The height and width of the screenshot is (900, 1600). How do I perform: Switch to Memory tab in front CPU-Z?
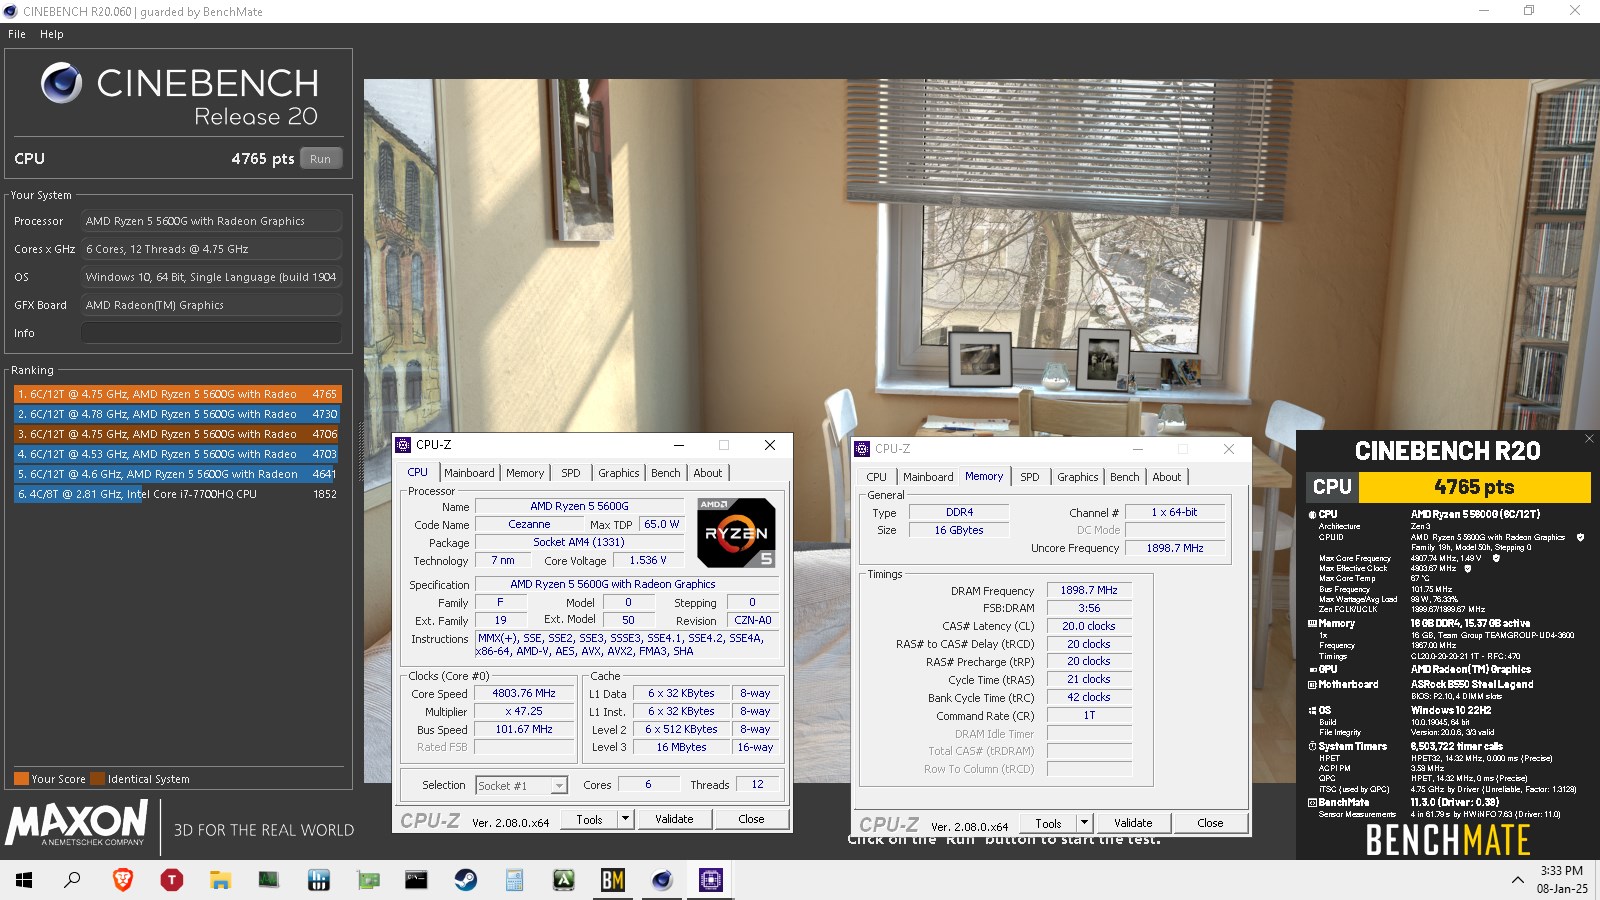pyautogui.click(x=525, y=473)
